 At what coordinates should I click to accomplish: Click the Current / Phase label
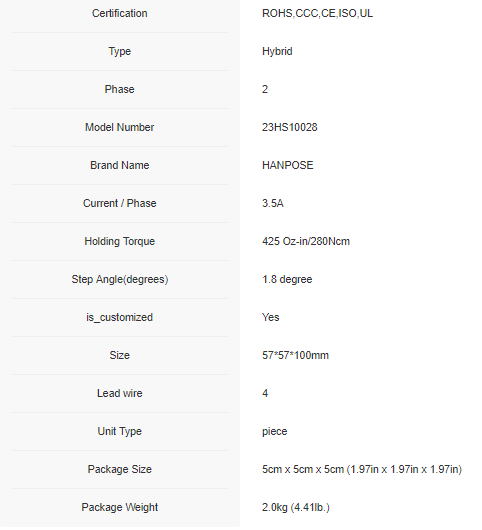(x=120, y=203)
